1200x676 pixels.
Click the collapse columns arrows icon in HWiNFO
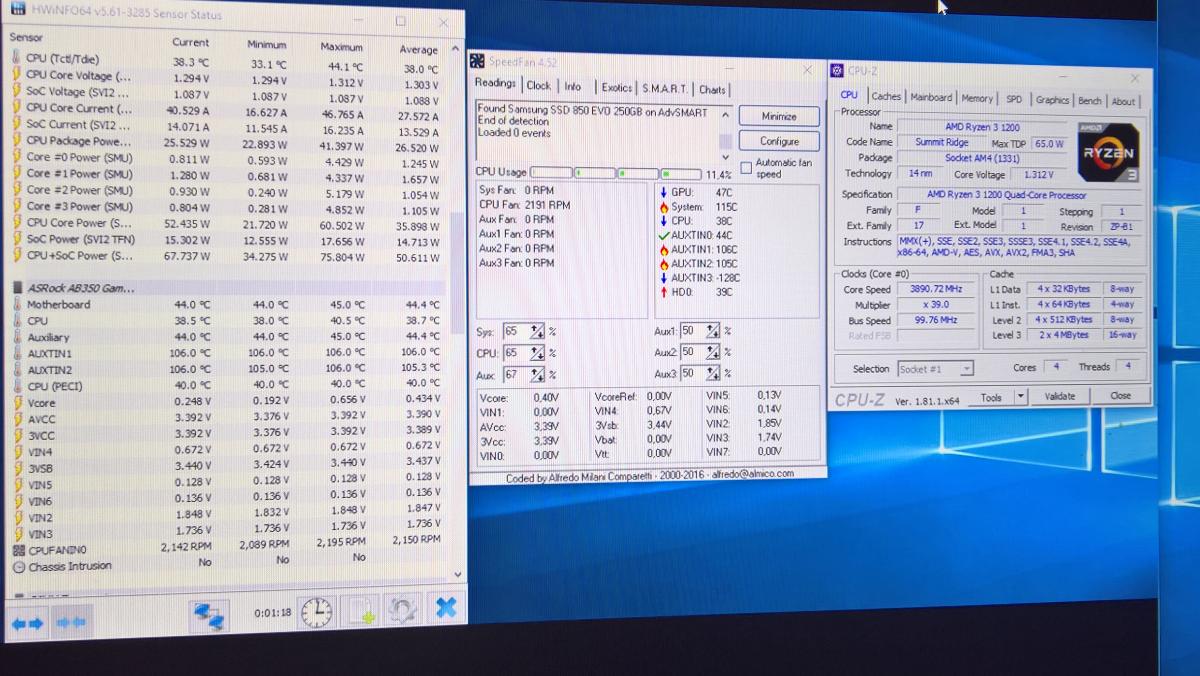[x=73, y=622]
